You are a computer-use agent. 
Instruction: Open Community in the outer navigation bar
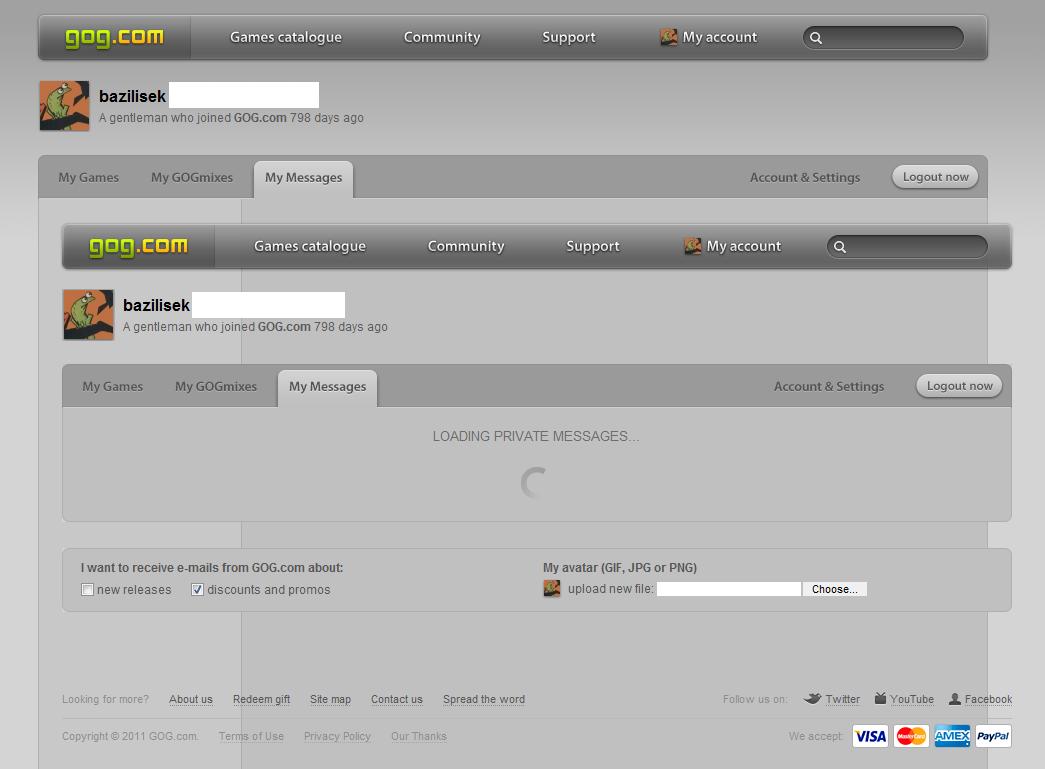pyautogui.click(x=442, y=37)
